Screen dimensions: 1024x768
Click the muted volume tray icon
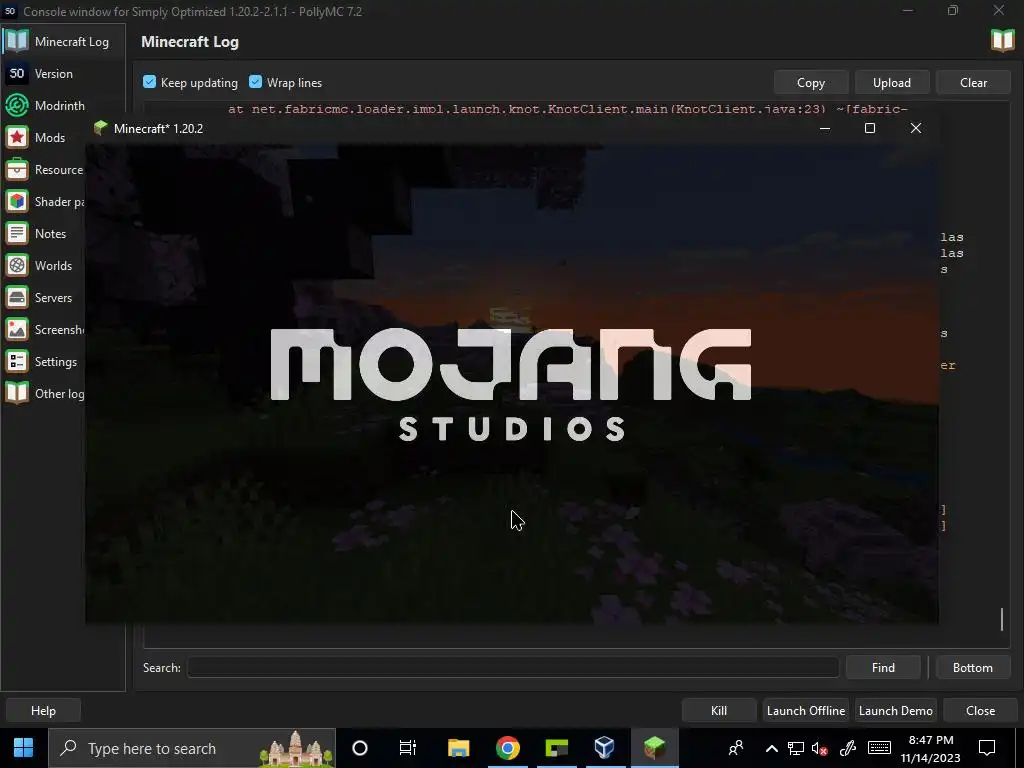pos(820,748)
